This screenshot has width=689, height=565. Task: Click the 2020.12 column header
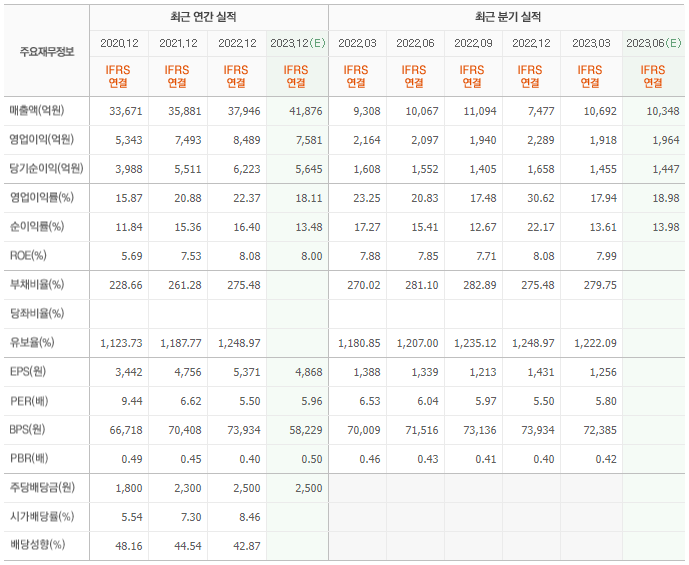point(119,43)
